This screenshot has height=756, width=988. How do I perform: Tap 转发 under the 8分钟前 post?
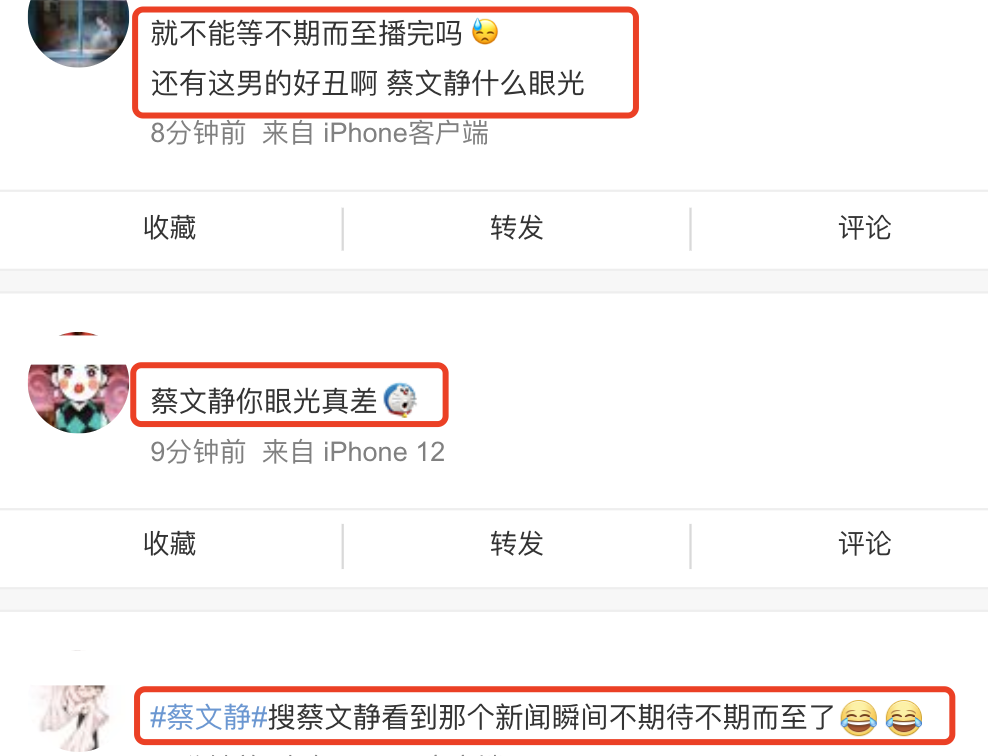(x=517, y=228)
